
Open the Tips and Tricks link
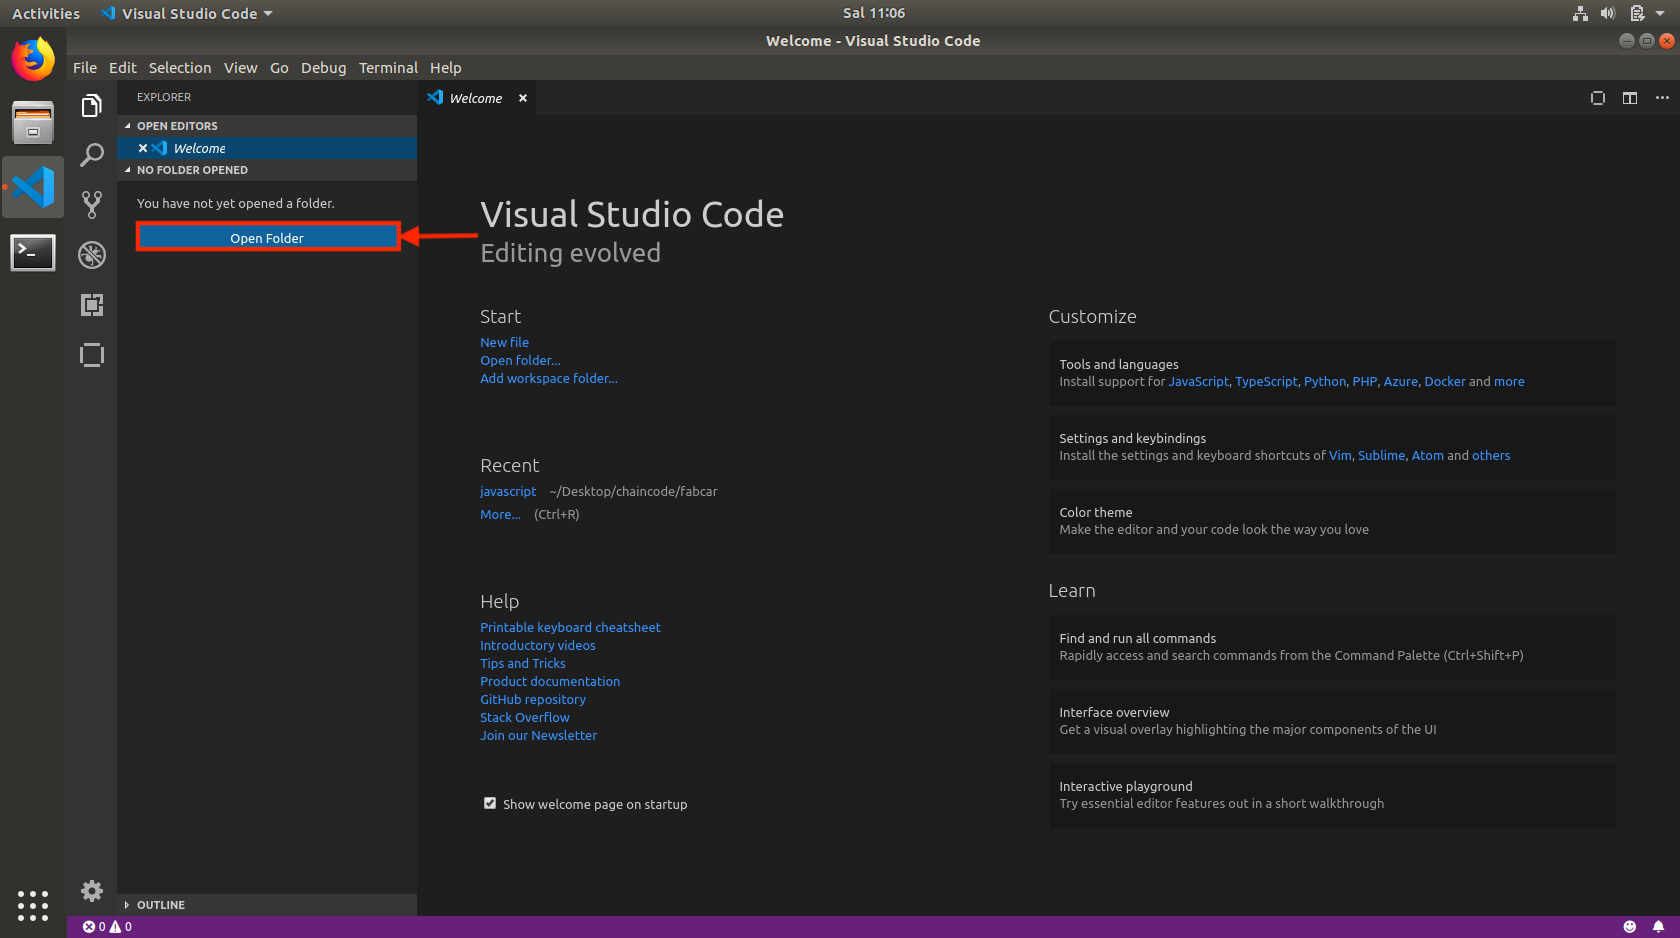523,663
